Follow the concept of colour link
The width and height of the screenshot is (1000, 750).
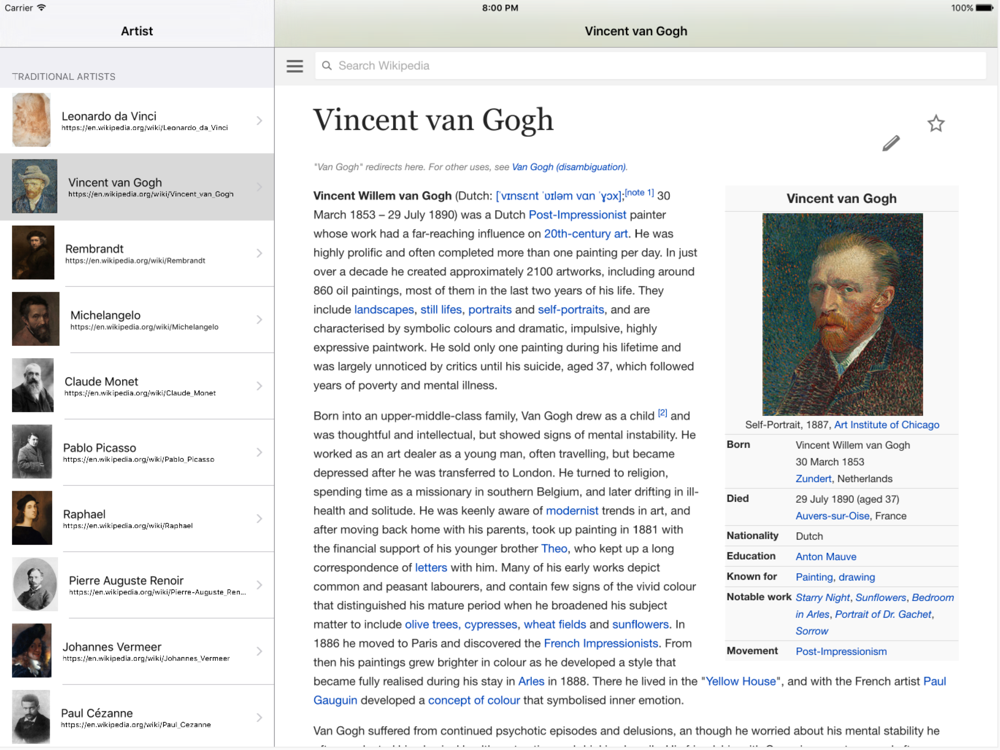point(474,700)
